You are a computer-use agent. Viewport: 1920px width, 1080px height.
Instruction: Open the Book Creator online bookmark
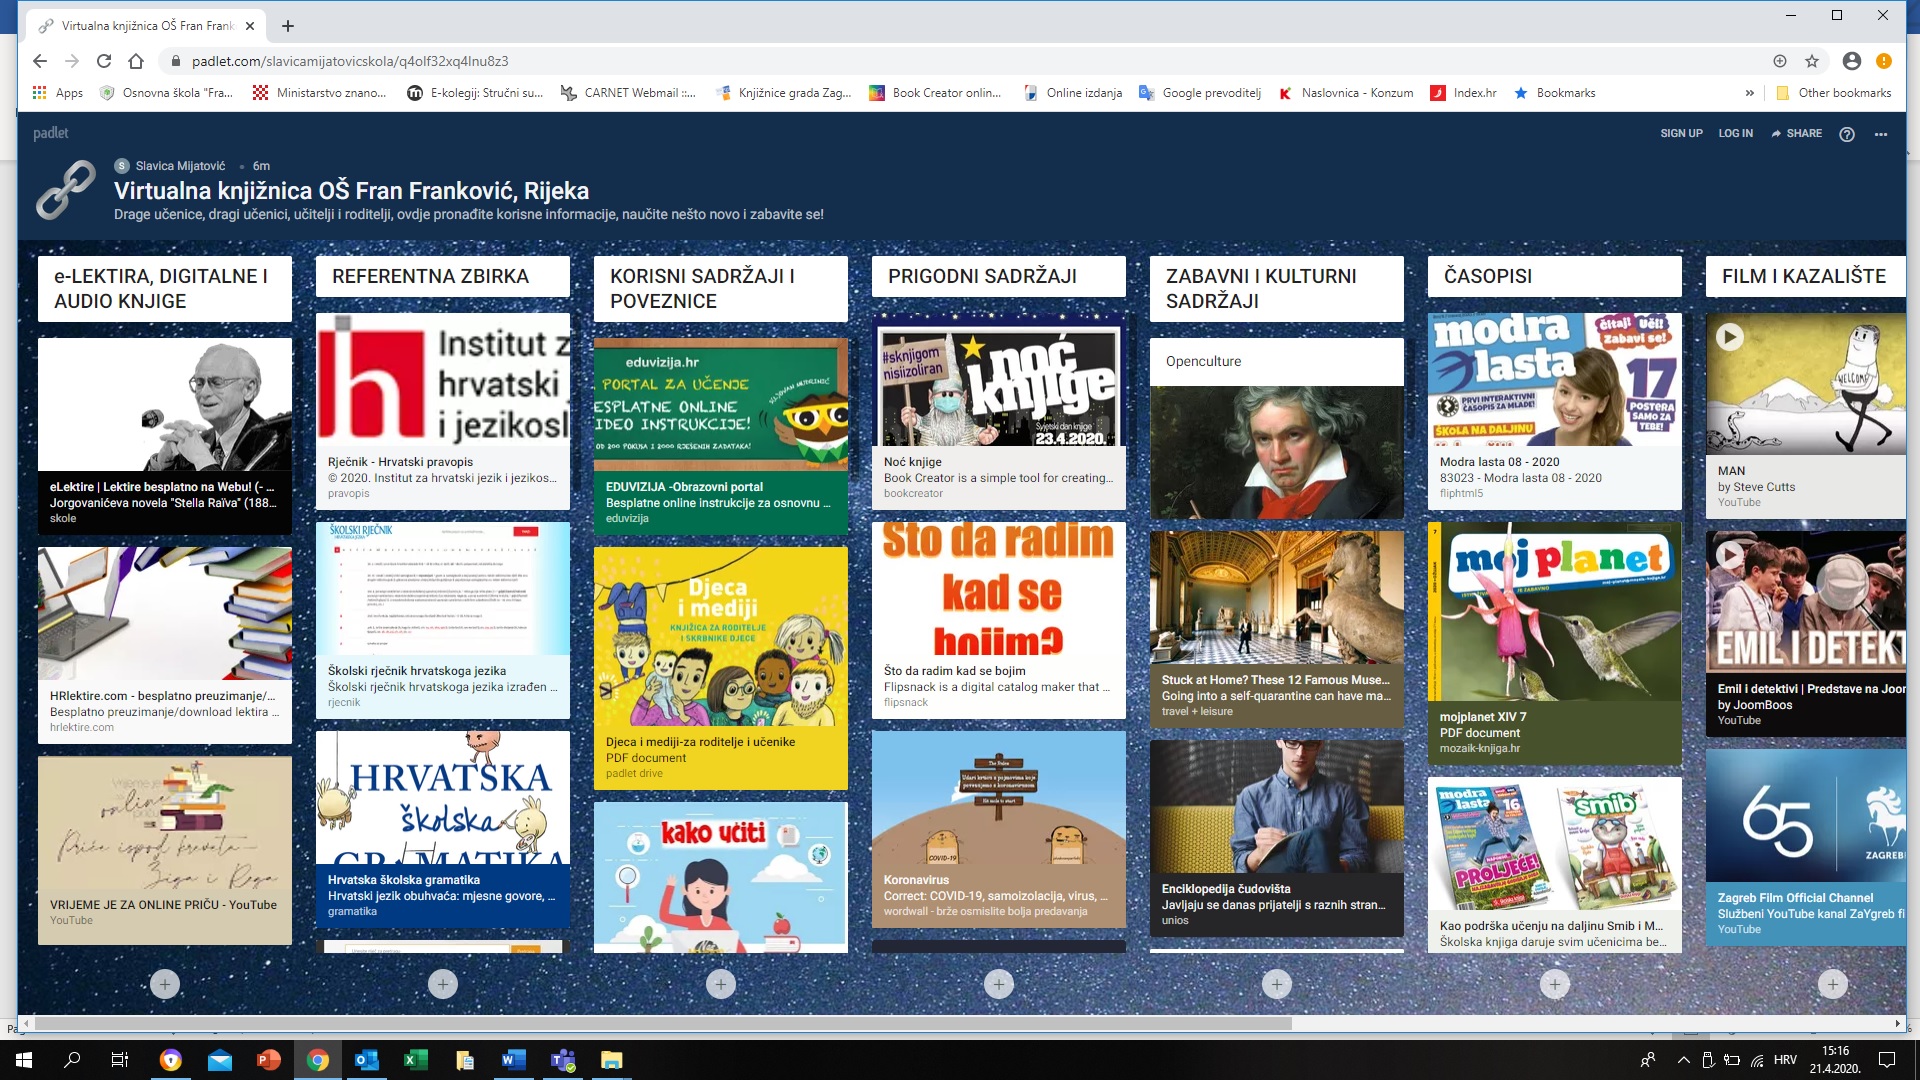pyautogui.click(x=935, y=93)
